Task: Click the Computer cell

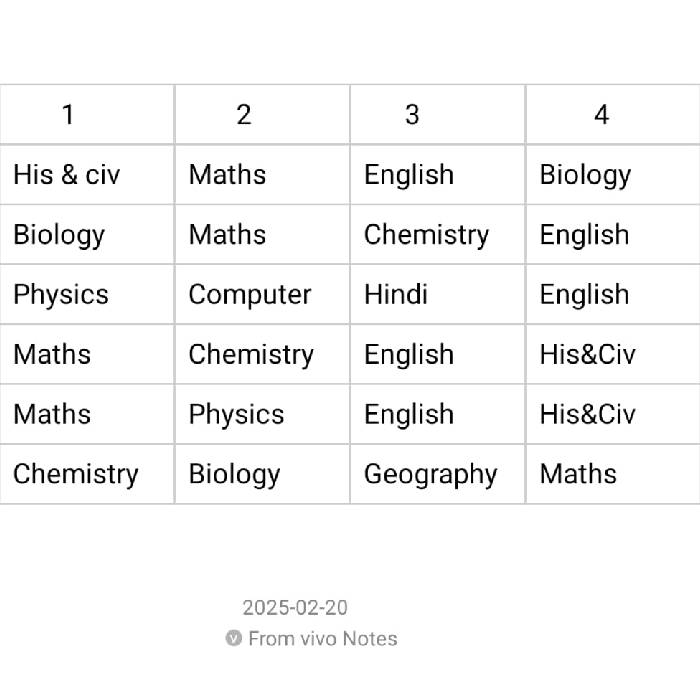Action: point(262,294)
